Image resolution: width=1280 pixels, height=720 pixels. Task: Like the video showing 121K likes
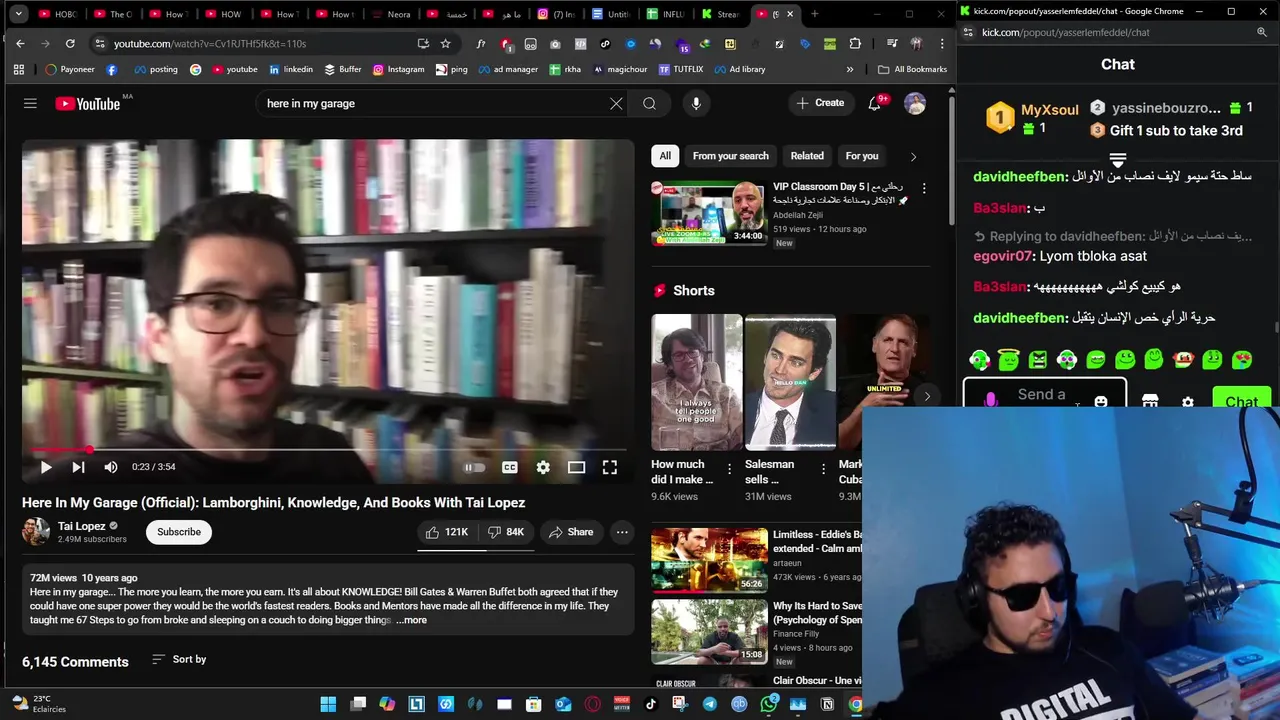(447, 532)
